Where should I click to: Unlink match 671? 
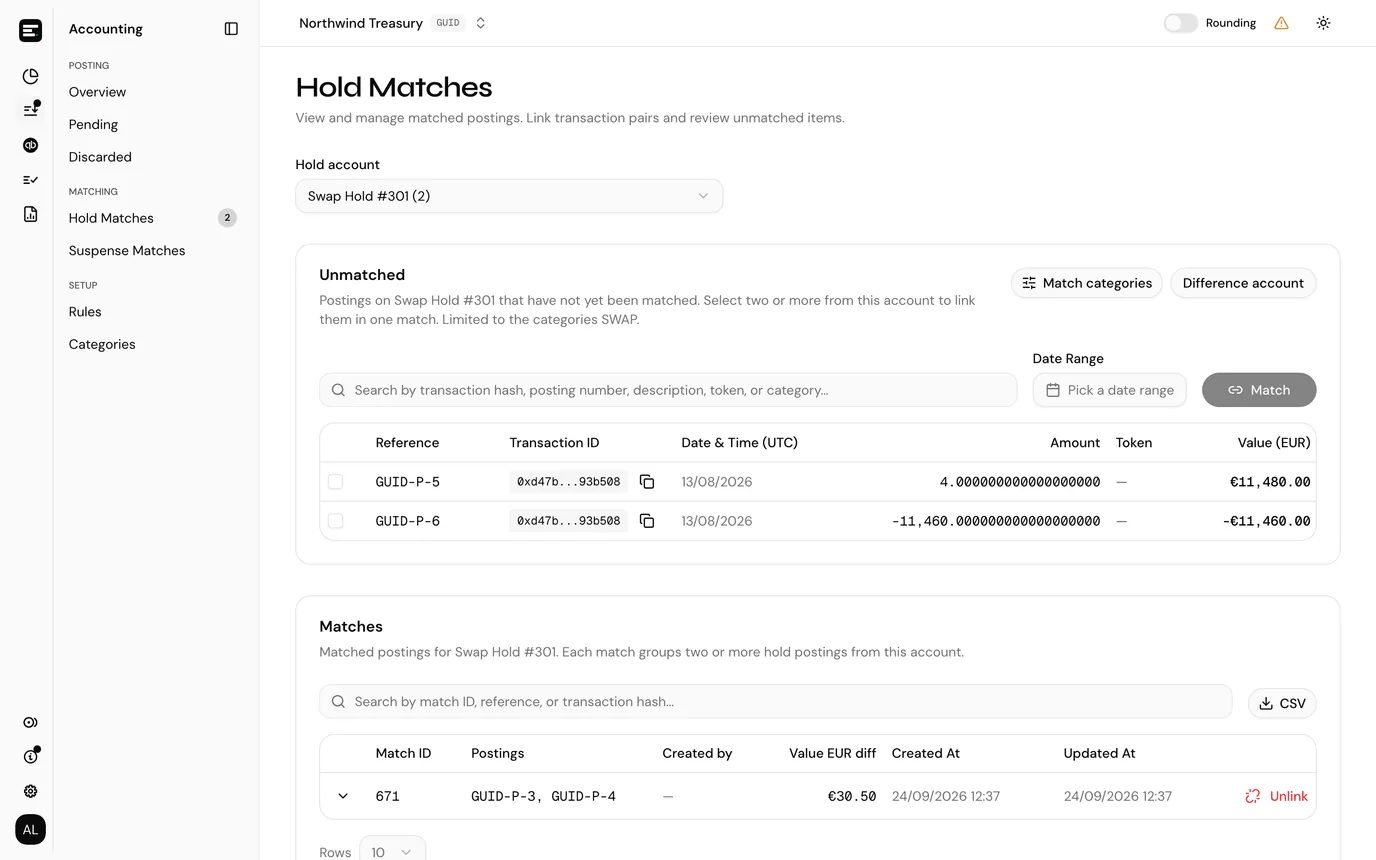pos(1276,797)
